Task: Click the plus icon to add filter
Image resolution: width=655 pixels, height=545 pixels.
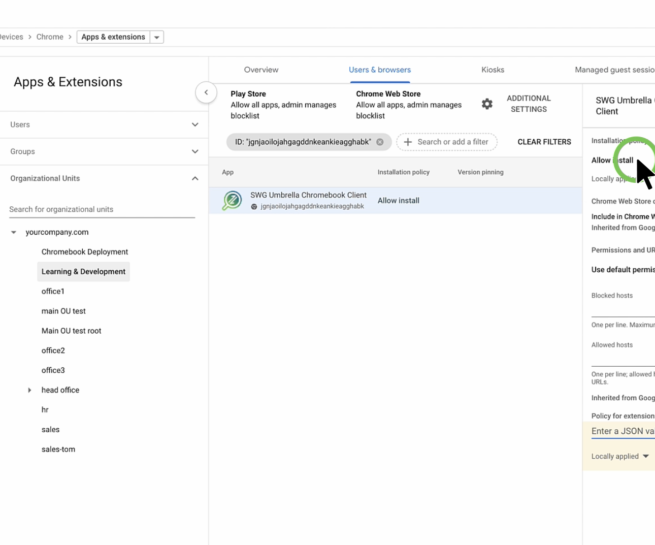Action: [408, 142]
